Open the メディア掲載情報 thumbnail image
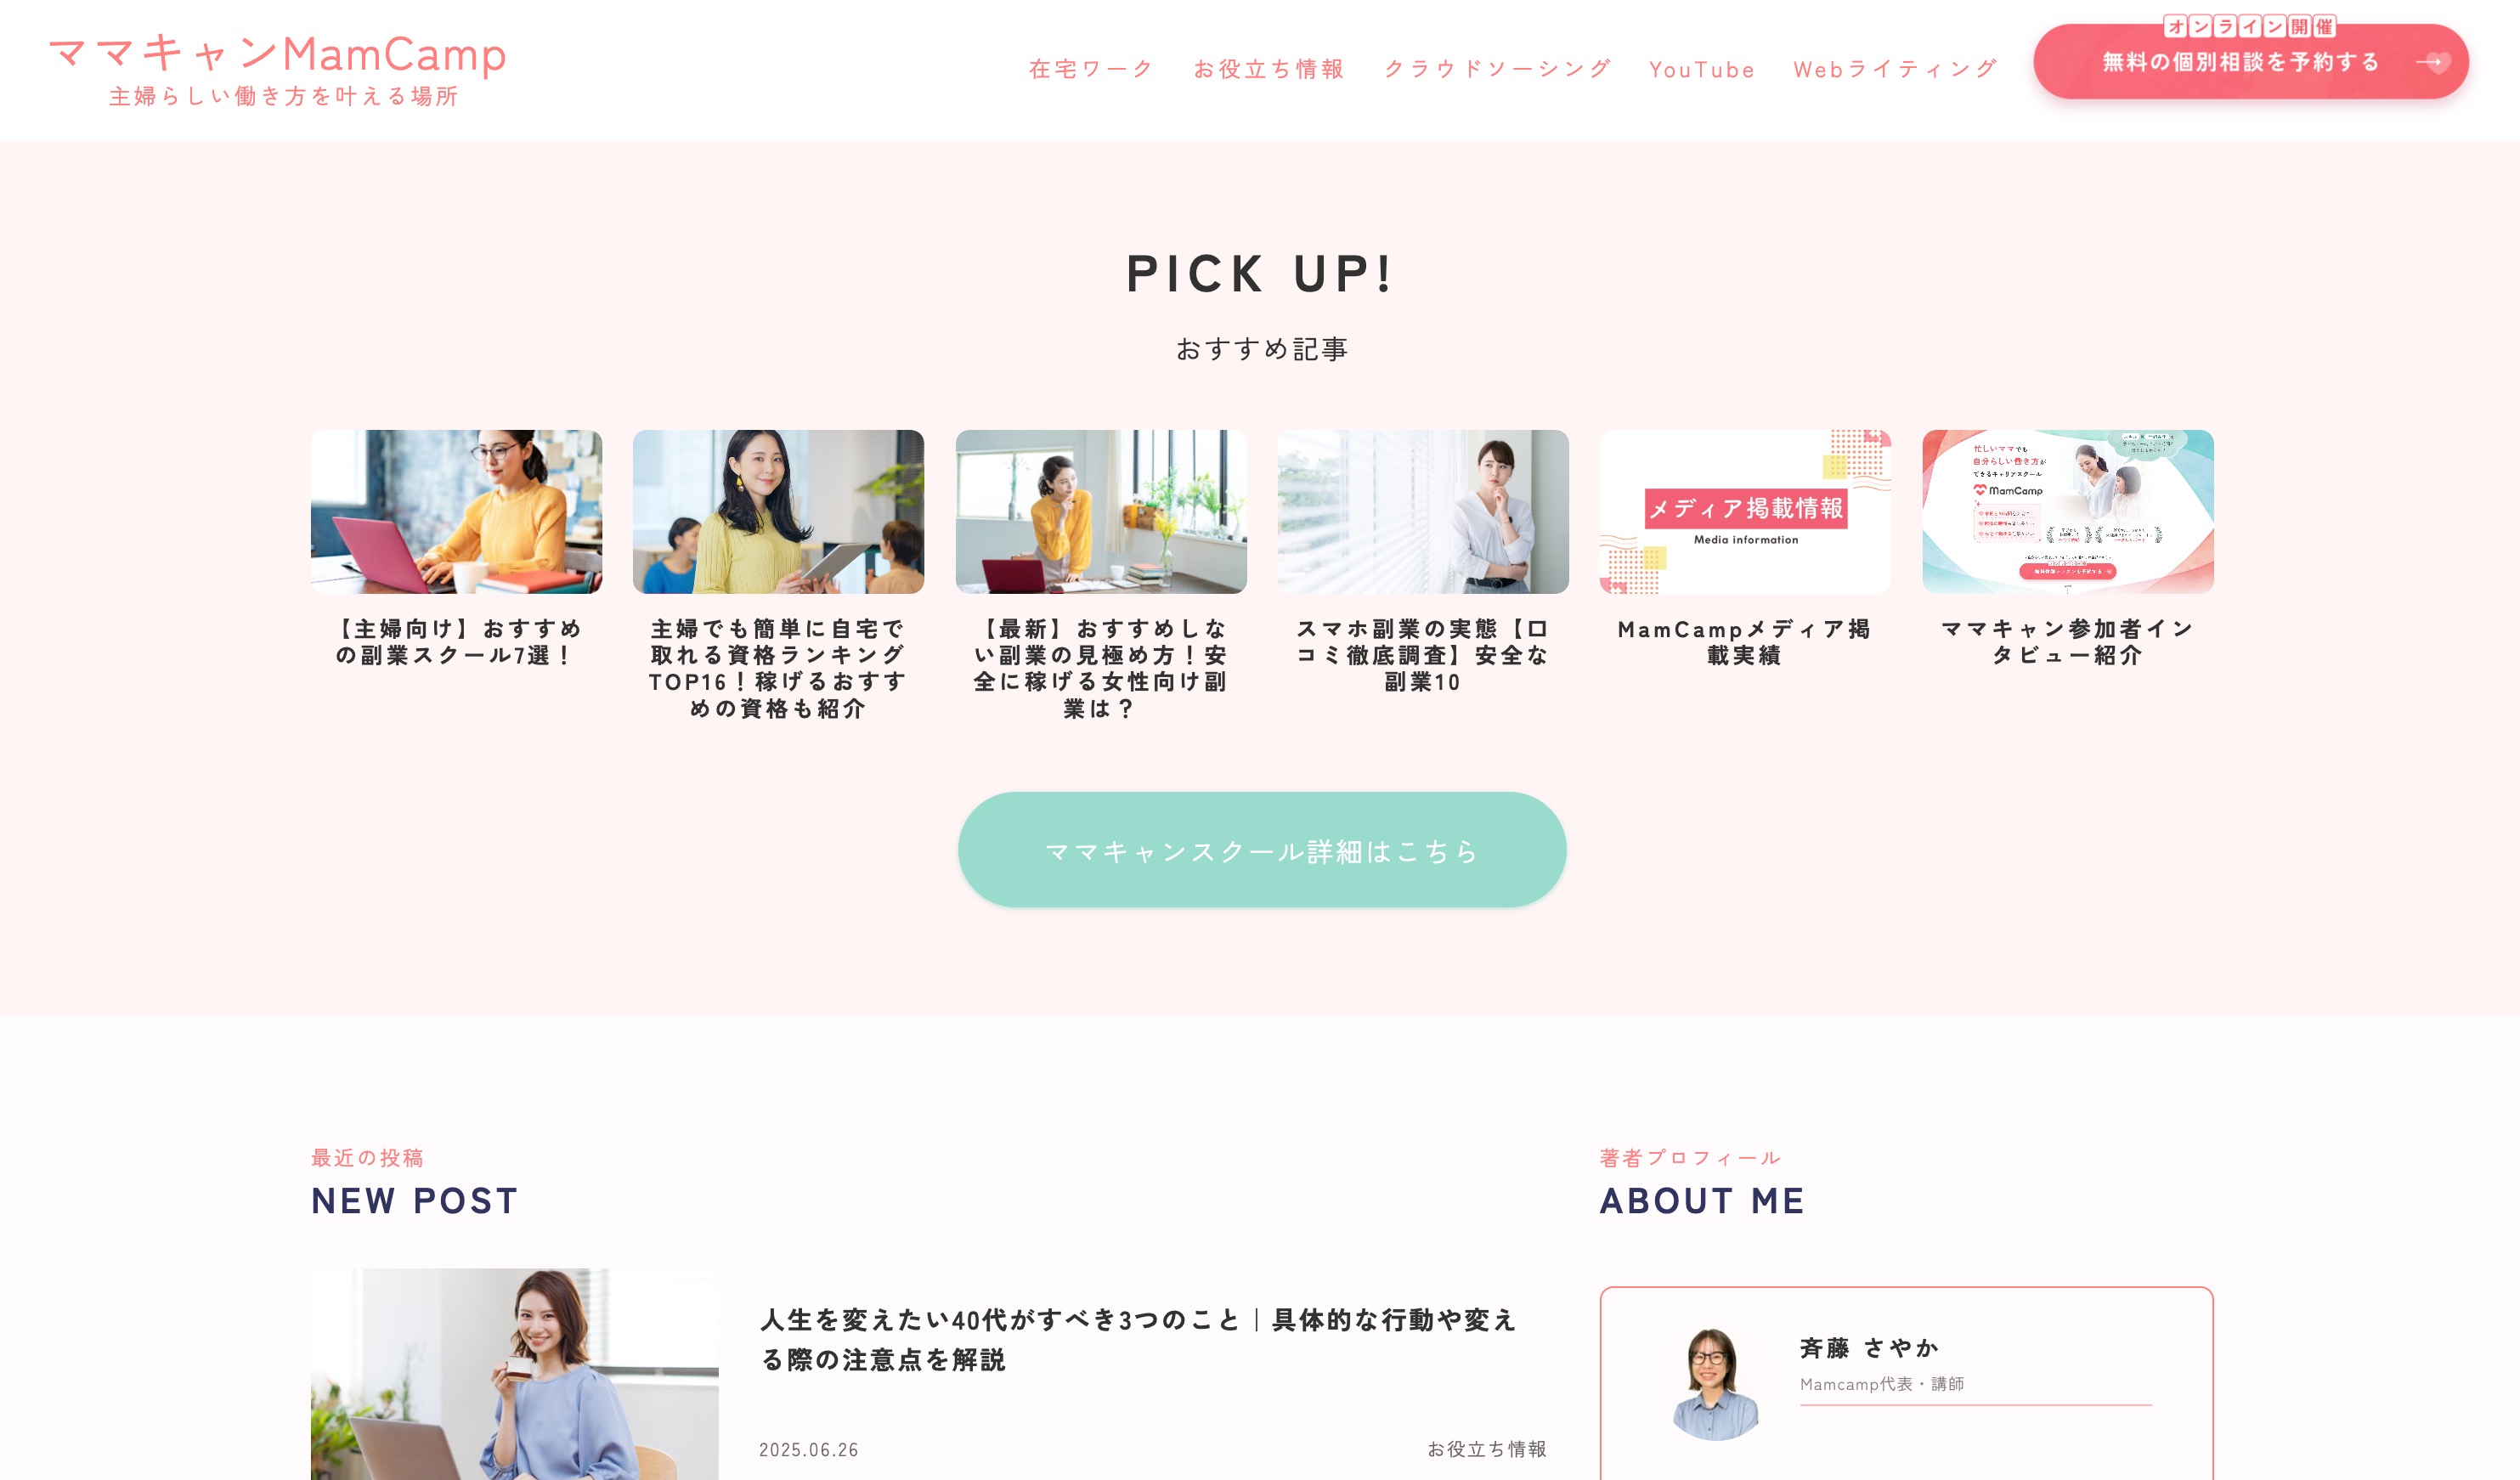This screenshot has height=1480, width=2520. 1745,512
